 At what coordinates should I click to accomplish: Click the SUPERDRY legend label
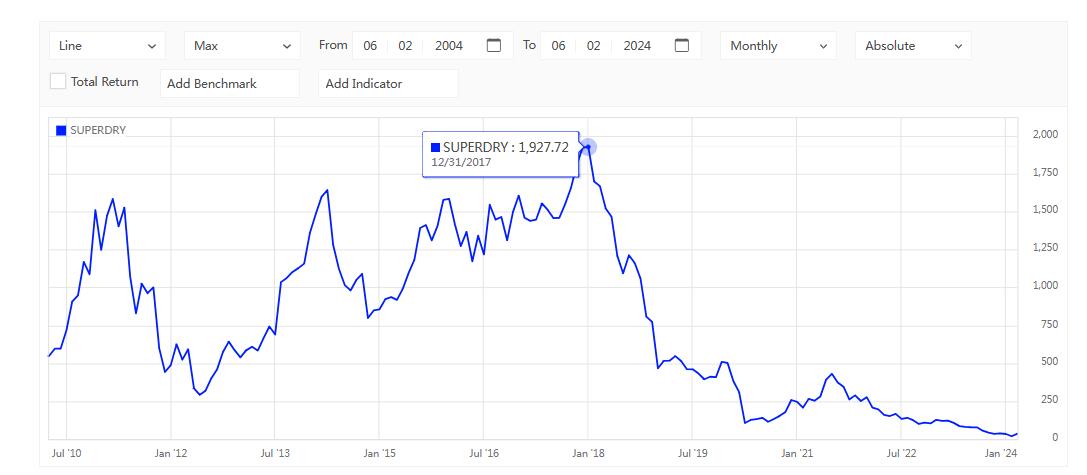click(98, 130)
